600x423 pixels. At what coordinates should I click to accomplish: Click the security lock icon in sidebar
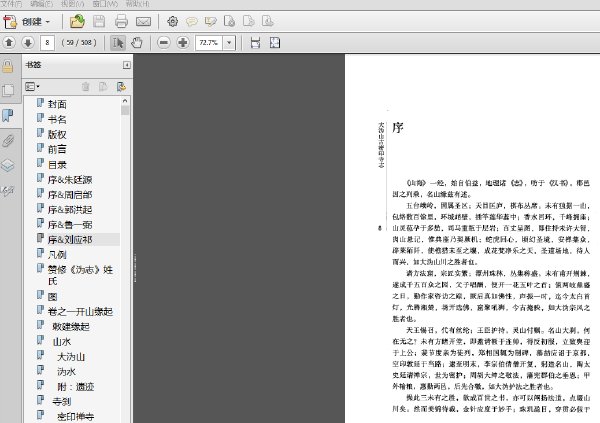tap(8, 66)
